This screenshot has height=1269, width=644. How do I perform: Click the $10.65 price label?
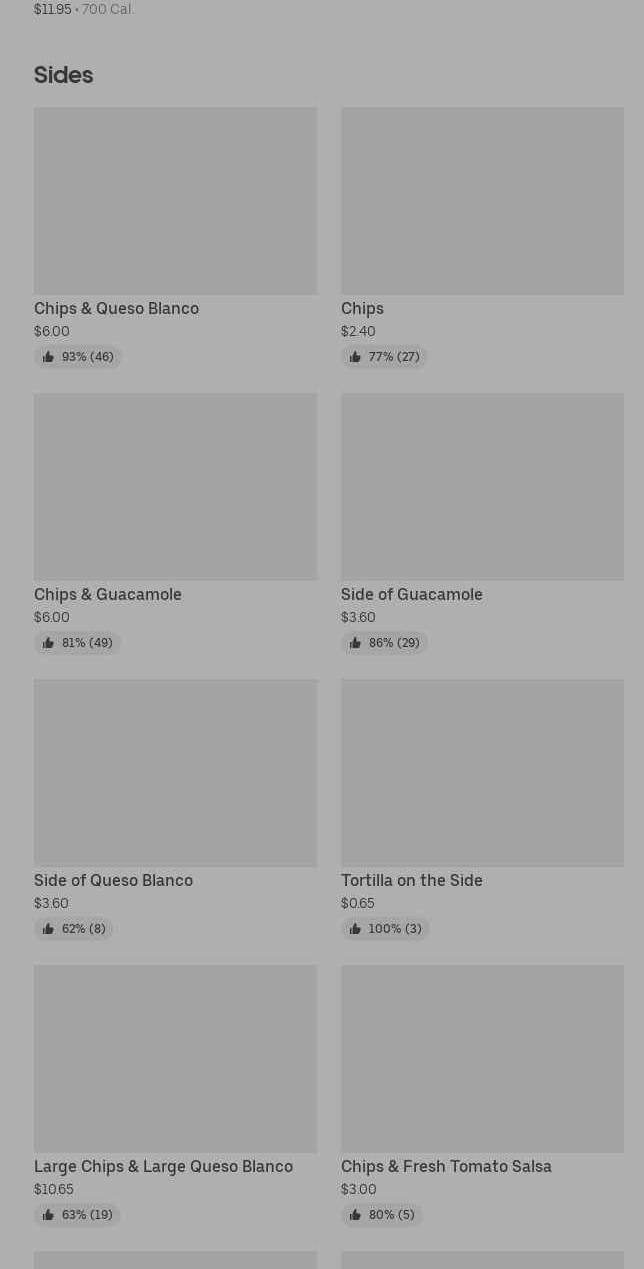coord(54,1189)
